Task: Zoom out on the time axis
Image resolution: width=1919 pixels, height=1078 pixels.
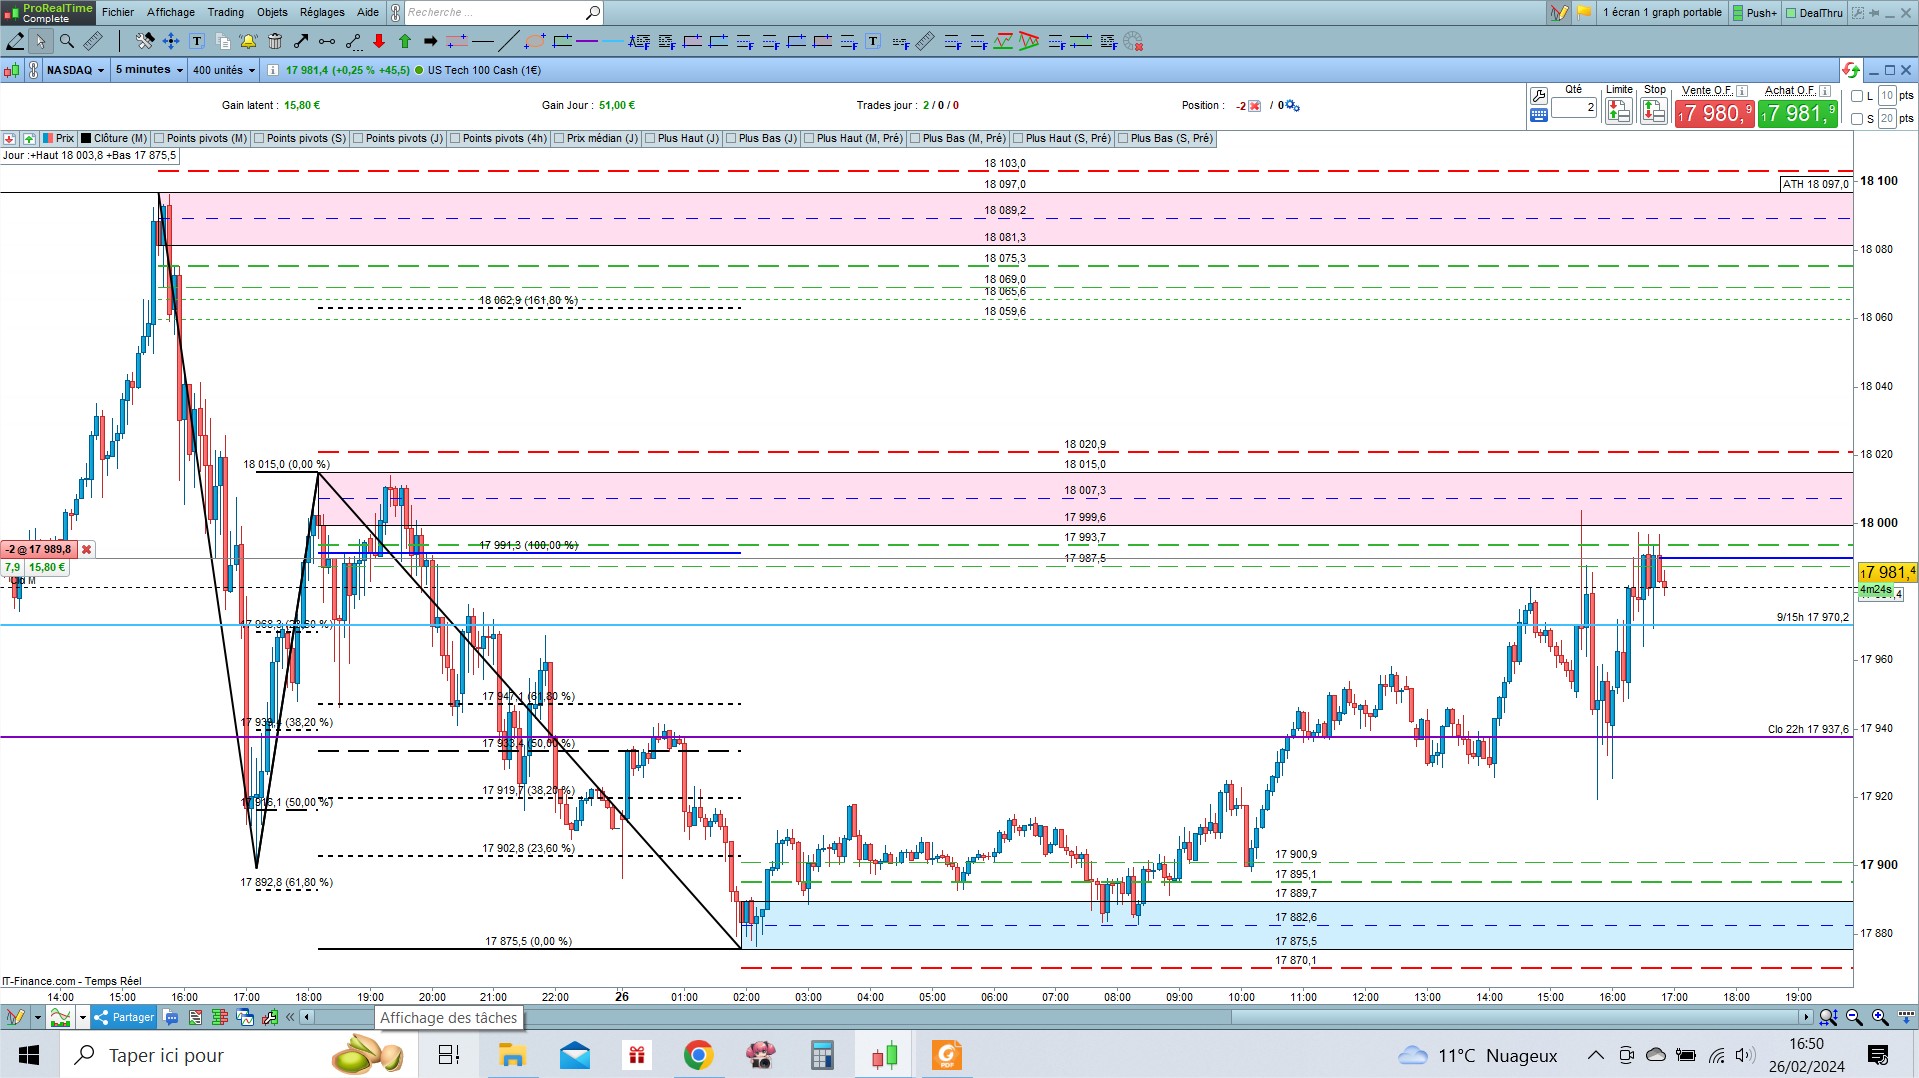Action: tap(1854, 1017)
